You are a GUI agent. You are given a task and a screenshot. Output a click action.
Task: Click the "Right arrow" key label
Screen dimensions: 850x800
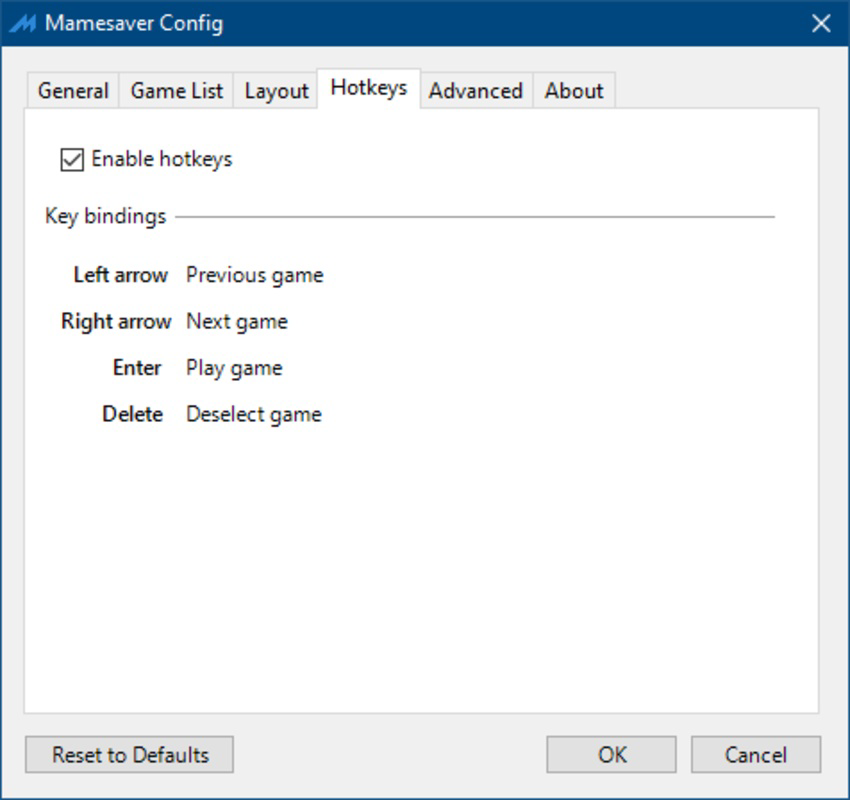(116, 321)
